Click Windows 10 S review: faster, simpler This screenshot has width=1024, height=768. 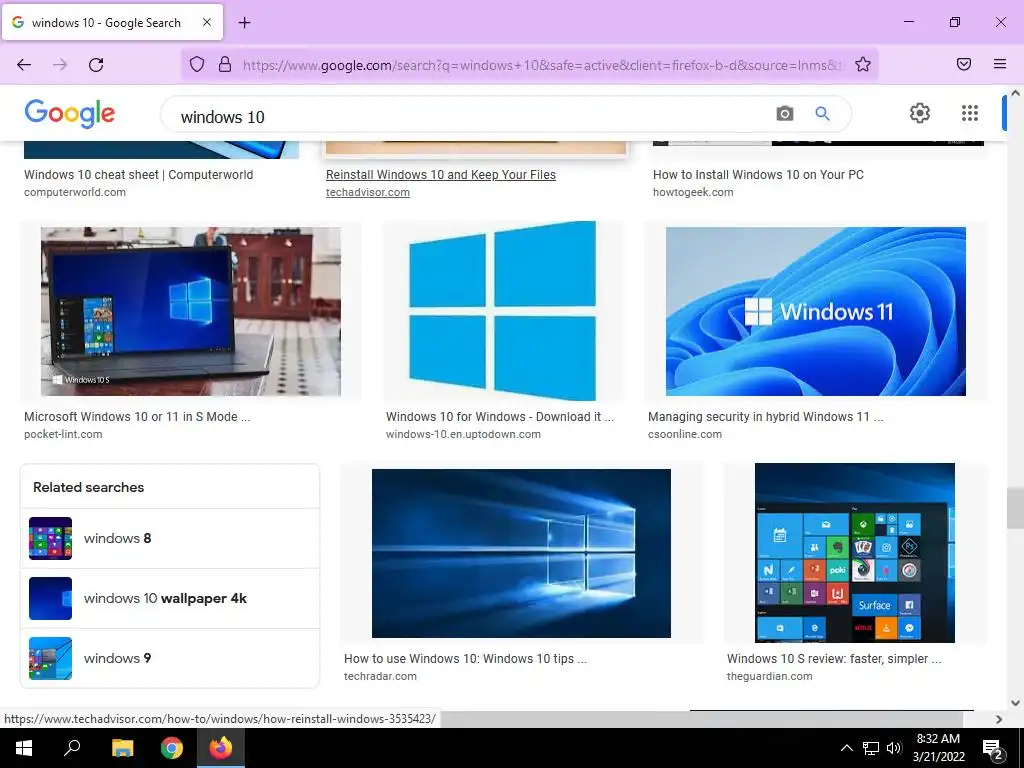pos(834,659)
